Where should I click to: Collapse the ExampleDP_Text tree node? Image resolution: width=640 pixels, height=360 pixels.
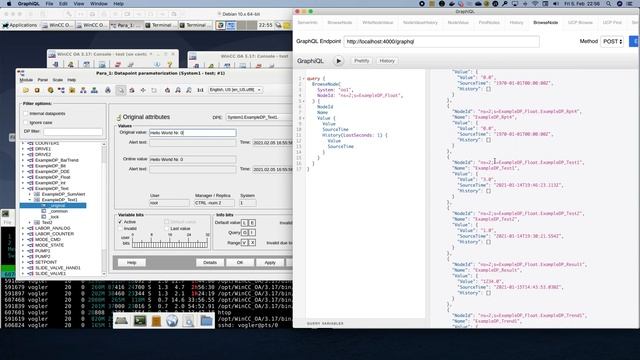tap(23, 189)
